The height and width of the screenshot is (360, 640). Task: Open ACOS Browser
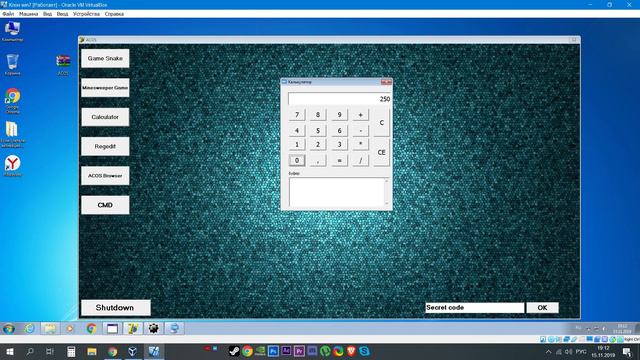[x=105, y=176]
